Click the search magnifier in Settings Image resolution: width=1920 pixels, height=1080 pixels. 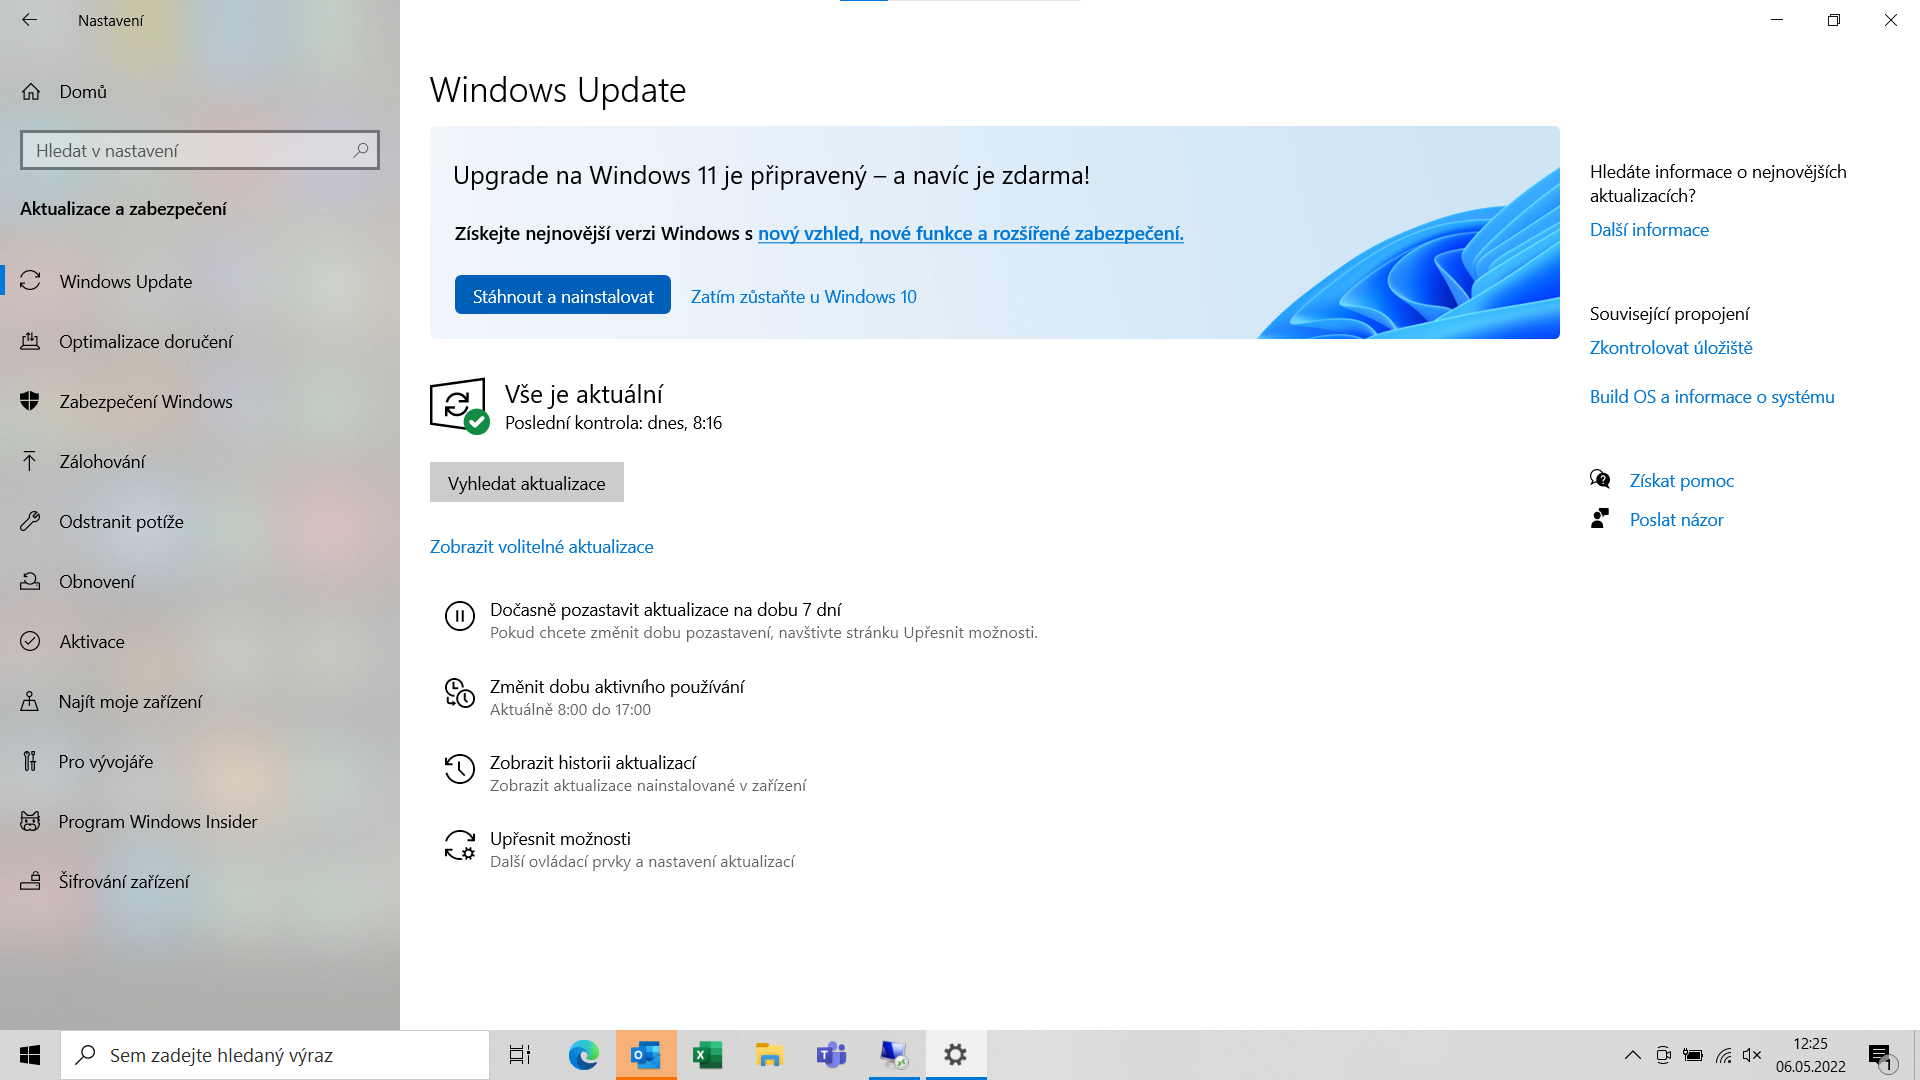click(x=361, y=149)
